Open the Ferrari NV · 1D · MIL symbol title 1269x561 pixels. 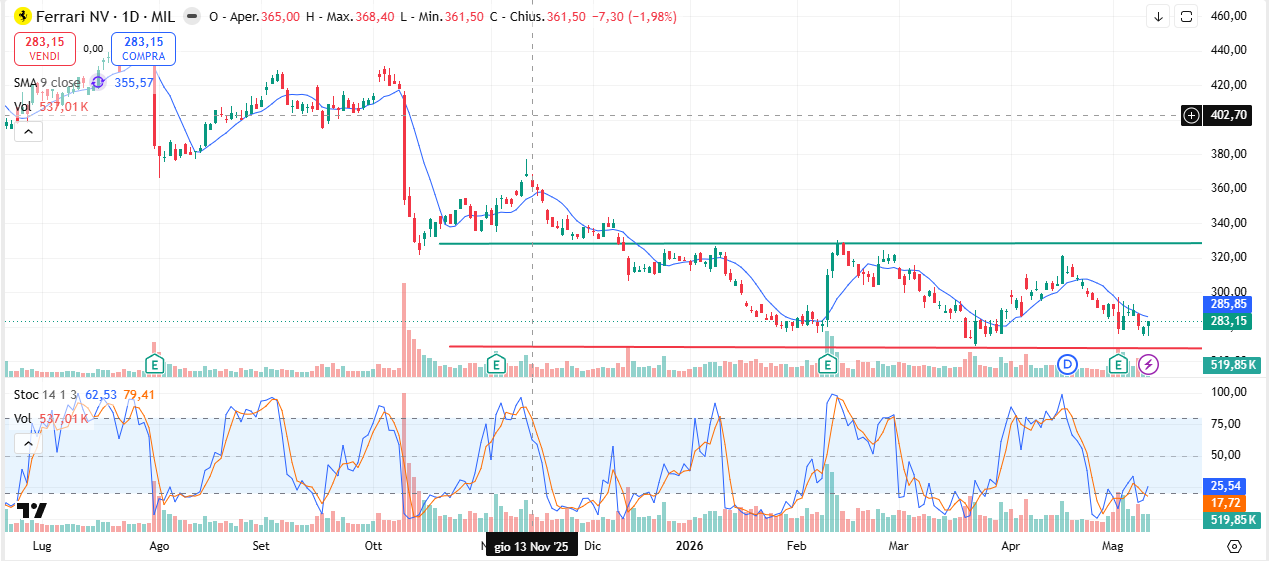pyautogui.click(x=107, y=17)
